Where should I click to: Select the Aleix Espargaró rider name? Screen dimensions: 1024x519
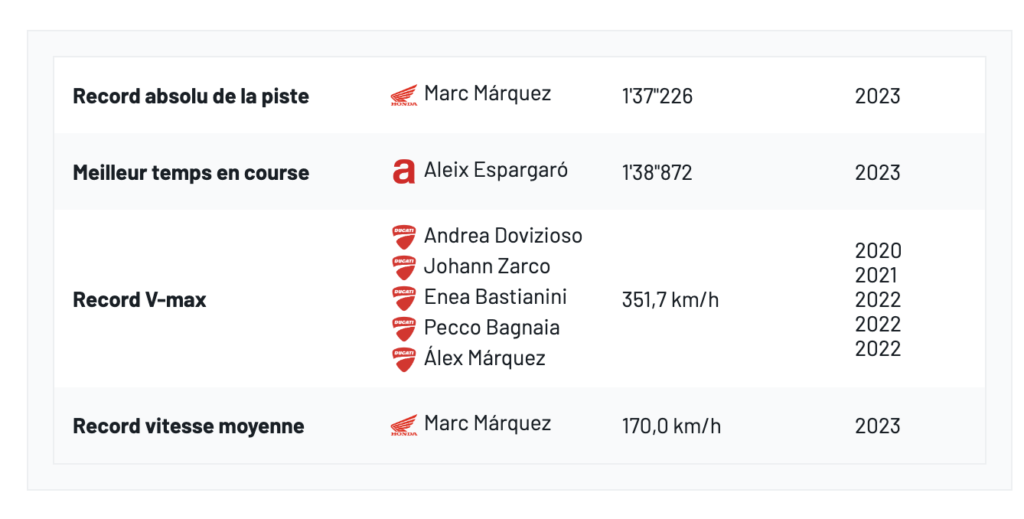pos(496,170)
